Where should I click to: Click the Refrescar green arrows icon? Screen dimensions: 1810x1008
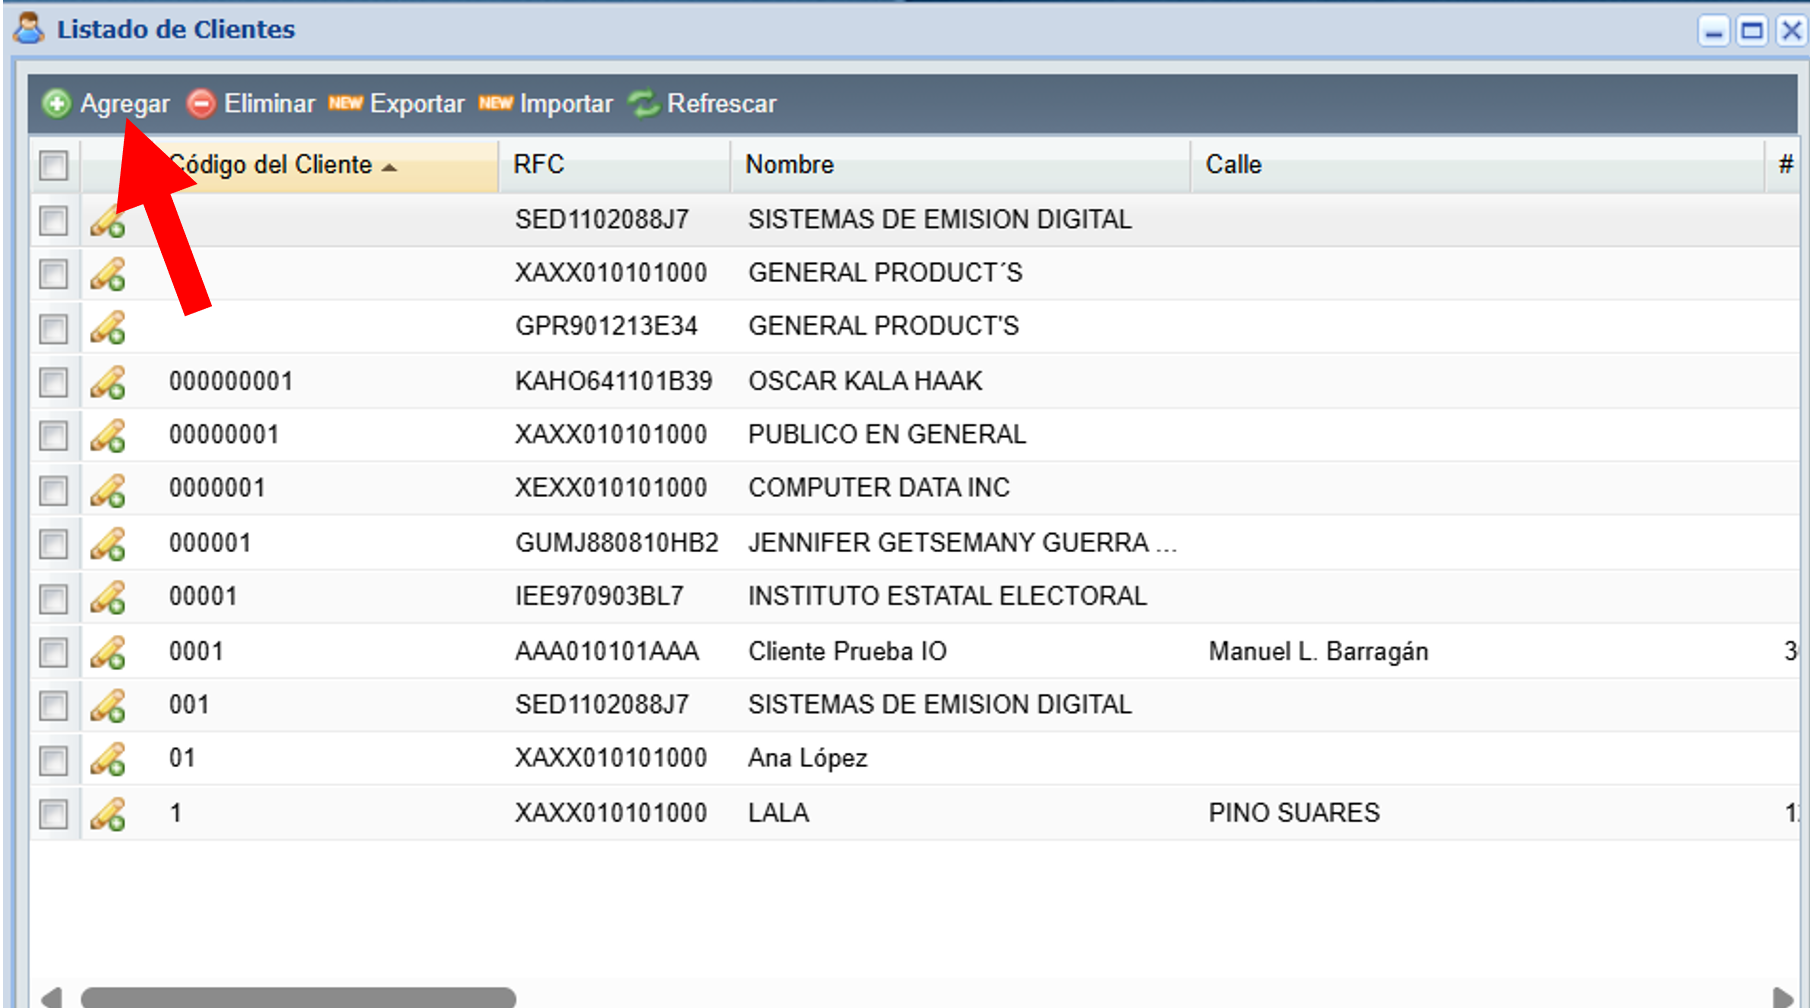[643, 103]
